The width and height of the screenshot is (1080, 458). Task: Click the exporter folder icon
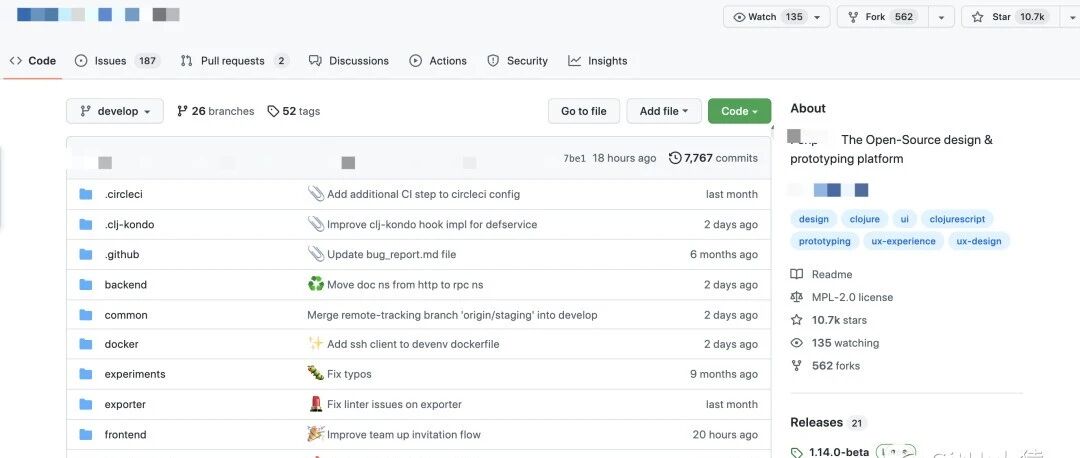85,404
